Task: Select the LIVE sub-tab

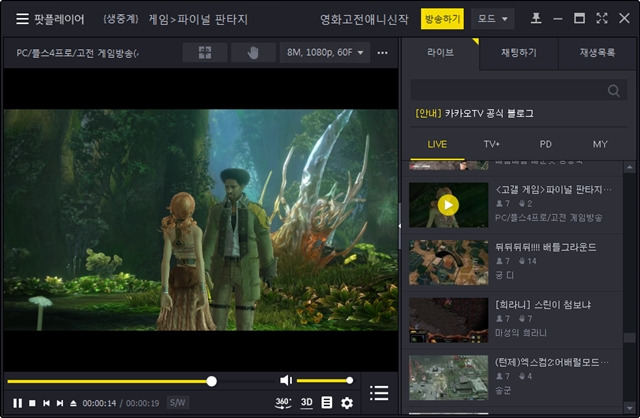Action: tap(437, 144)
